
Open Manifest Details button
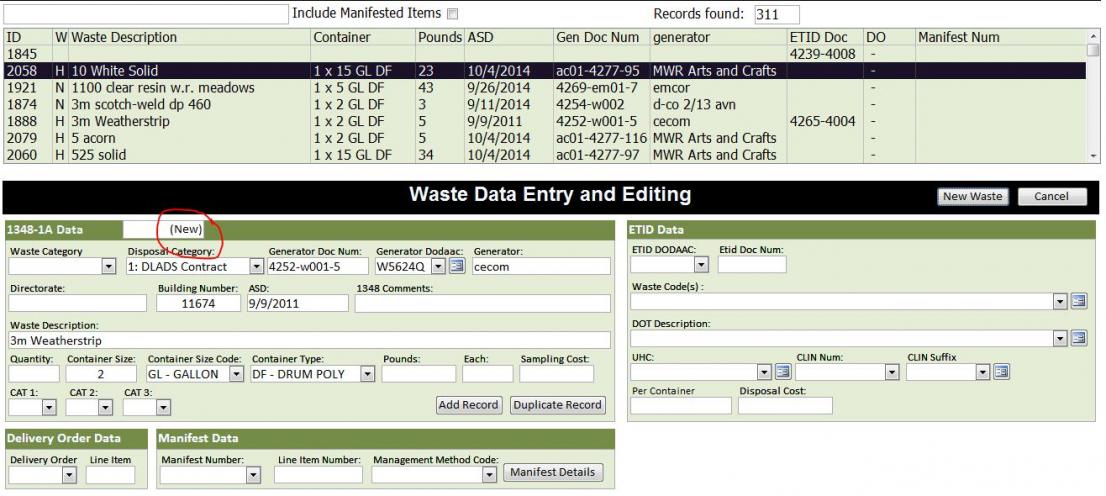tap(553, 472)
